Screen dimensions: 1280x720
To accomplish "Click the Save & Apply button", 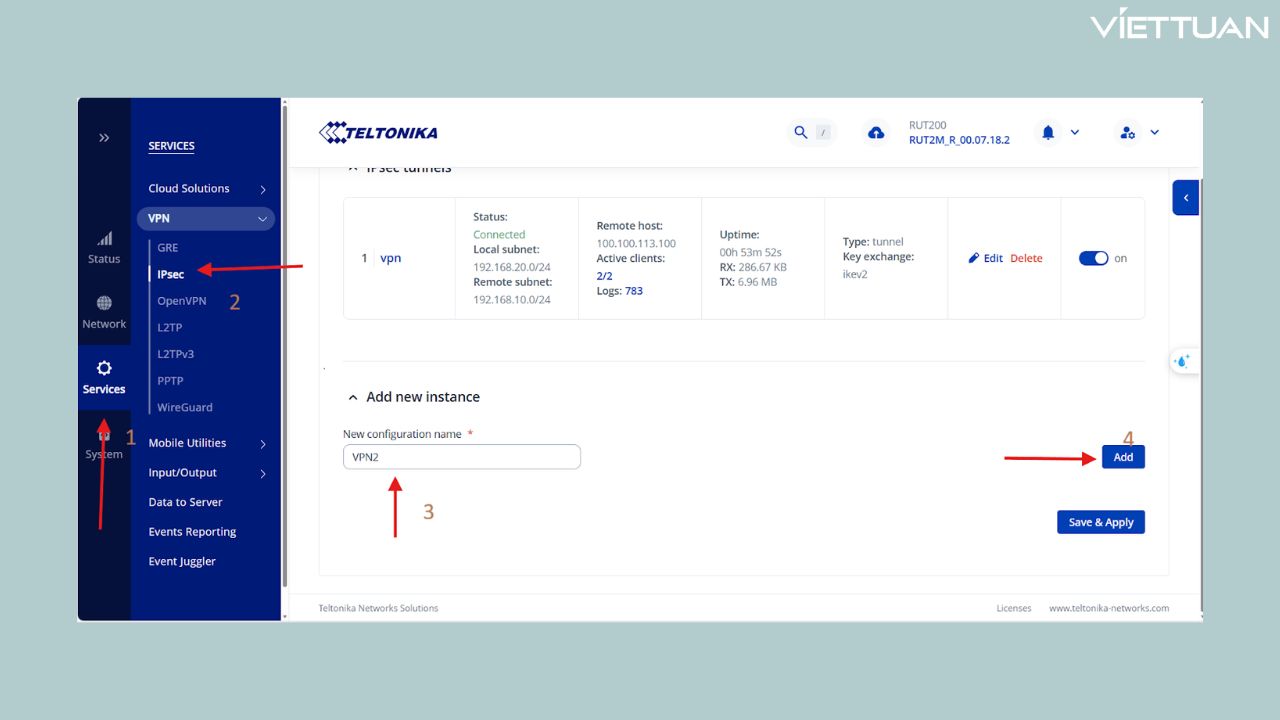I will point(1100,522).
